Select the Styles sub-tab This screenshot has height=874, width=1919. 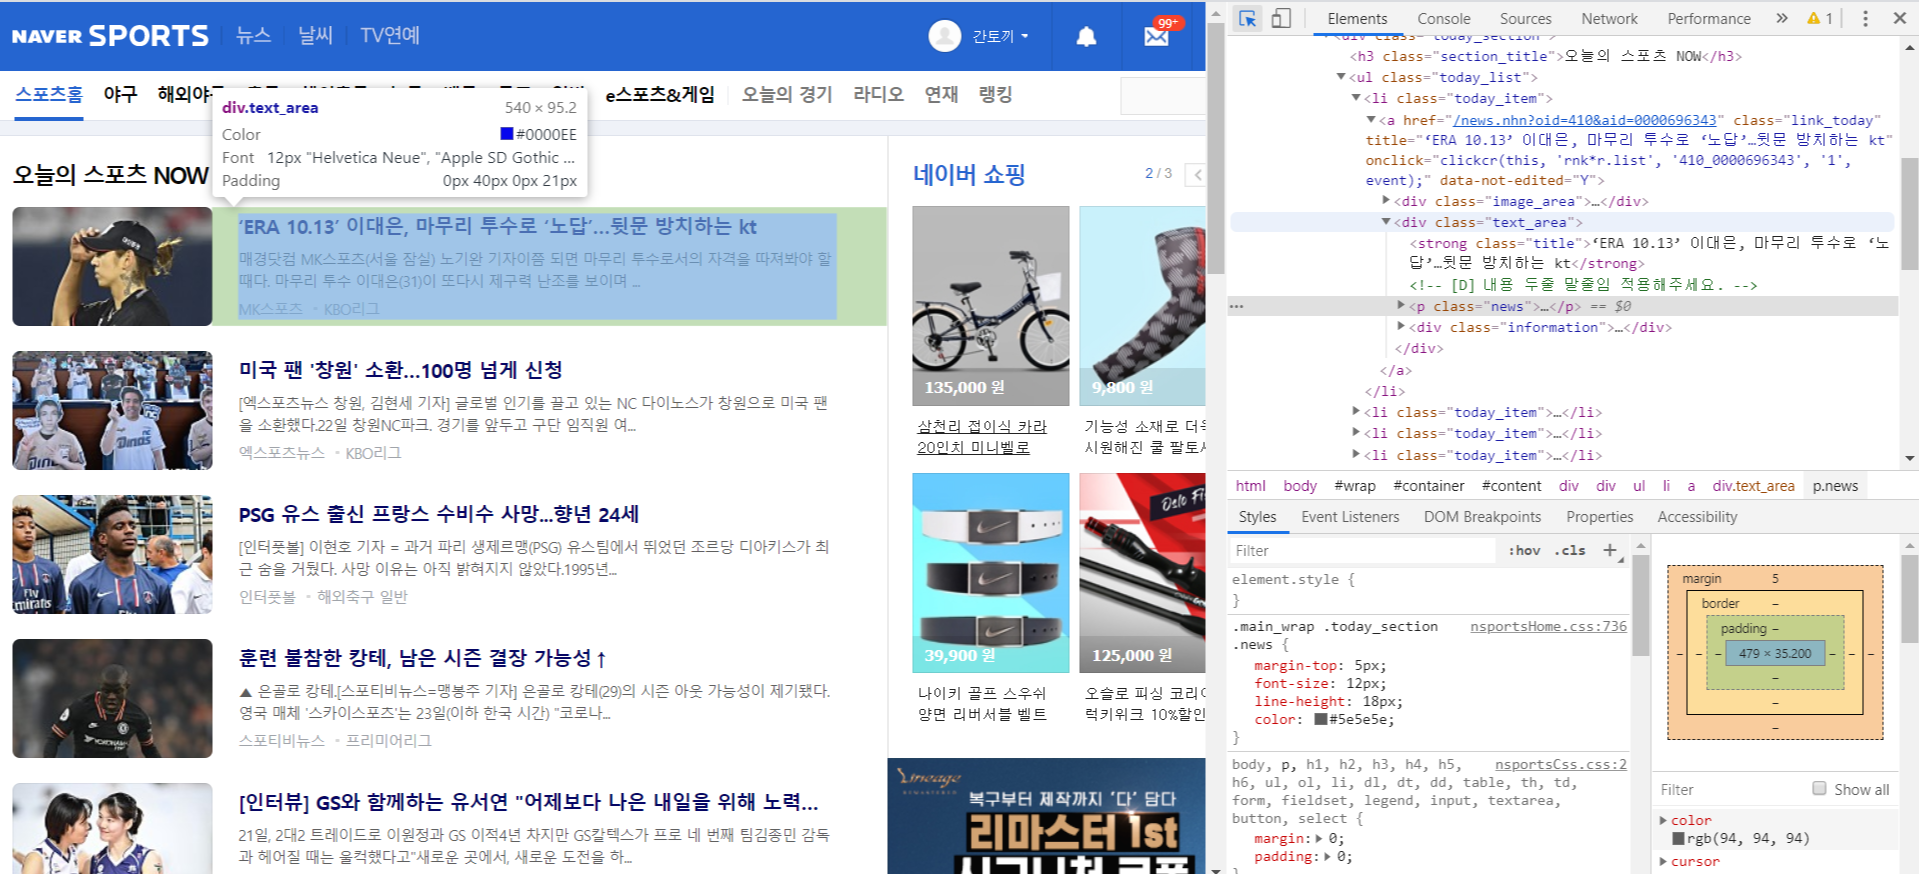1257,517
